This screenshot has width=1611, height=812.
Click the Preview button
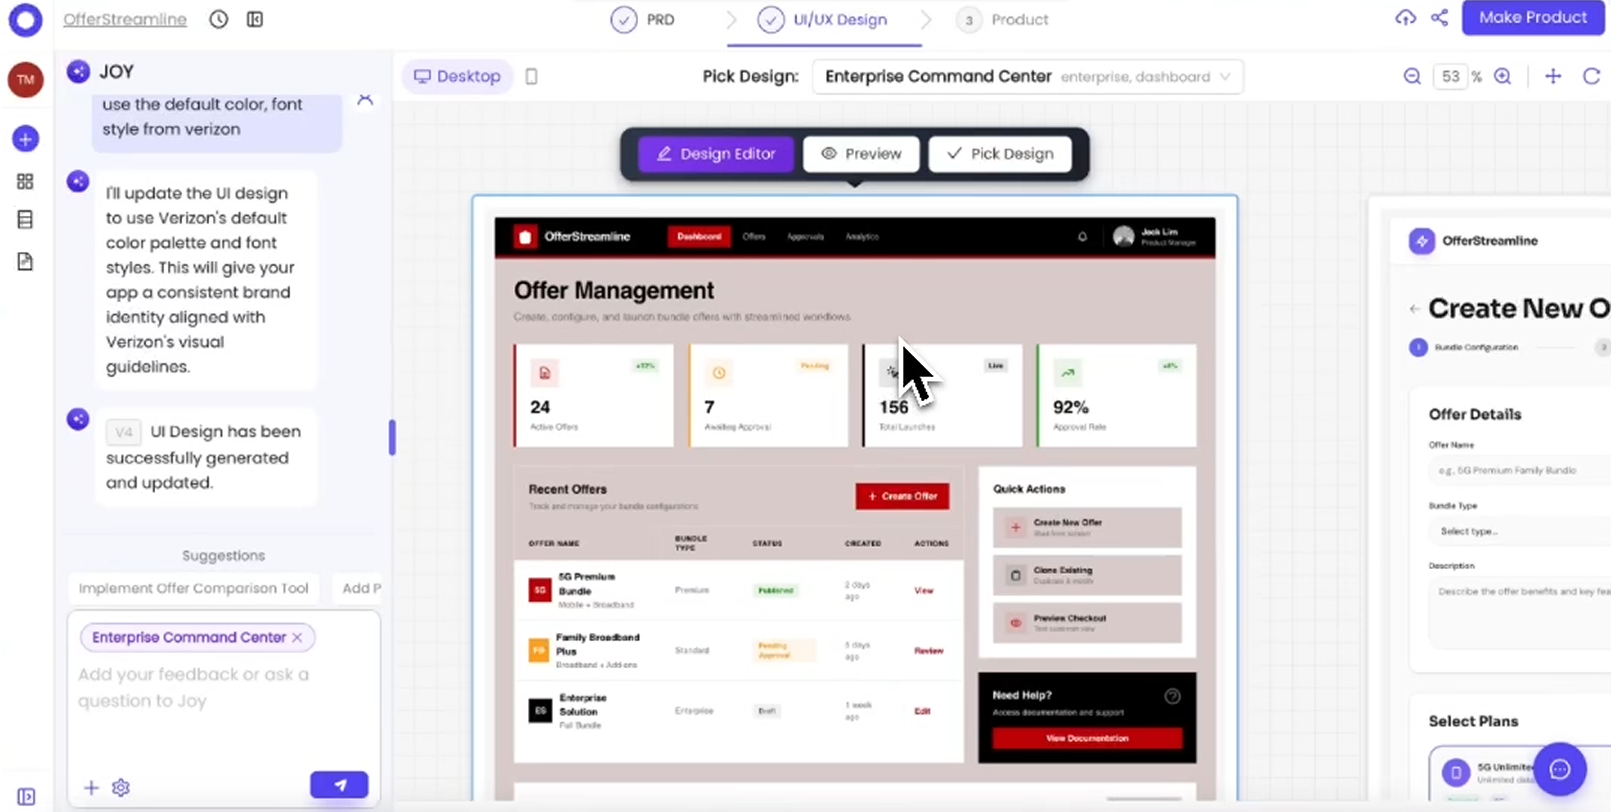click(861, 154)
